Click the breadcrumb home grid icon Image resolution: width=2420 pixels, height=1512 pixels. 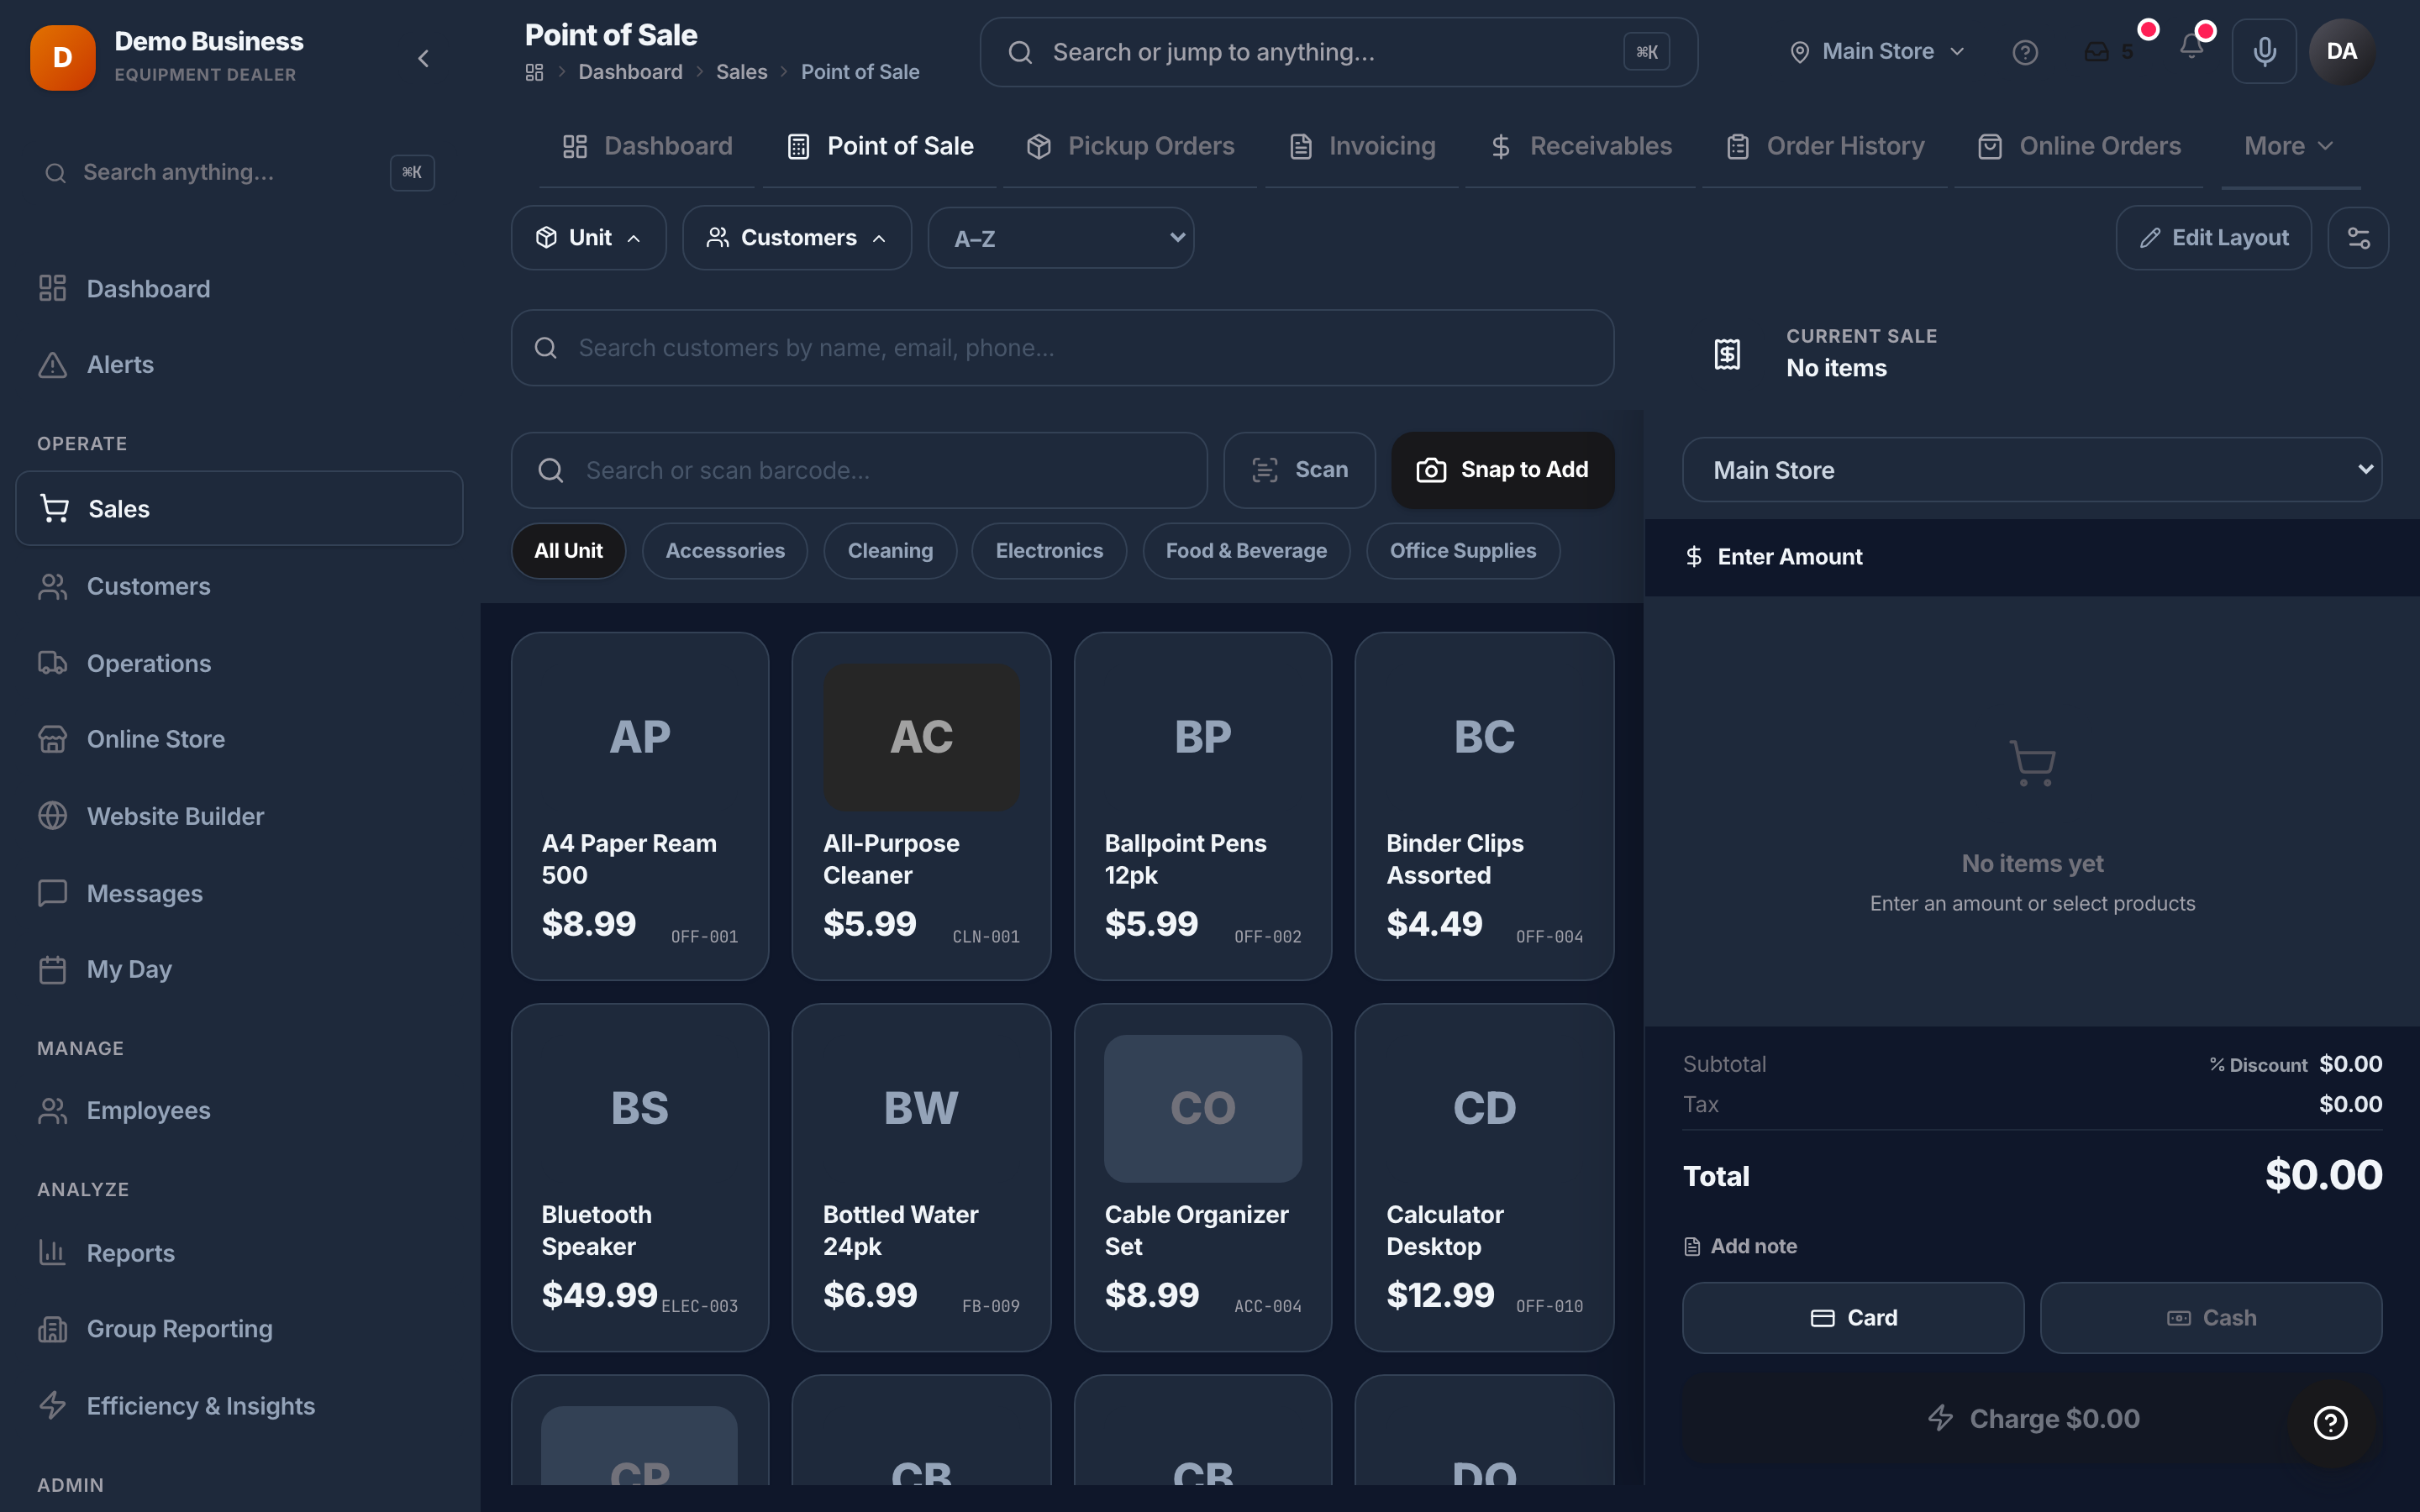pos(534,72)
